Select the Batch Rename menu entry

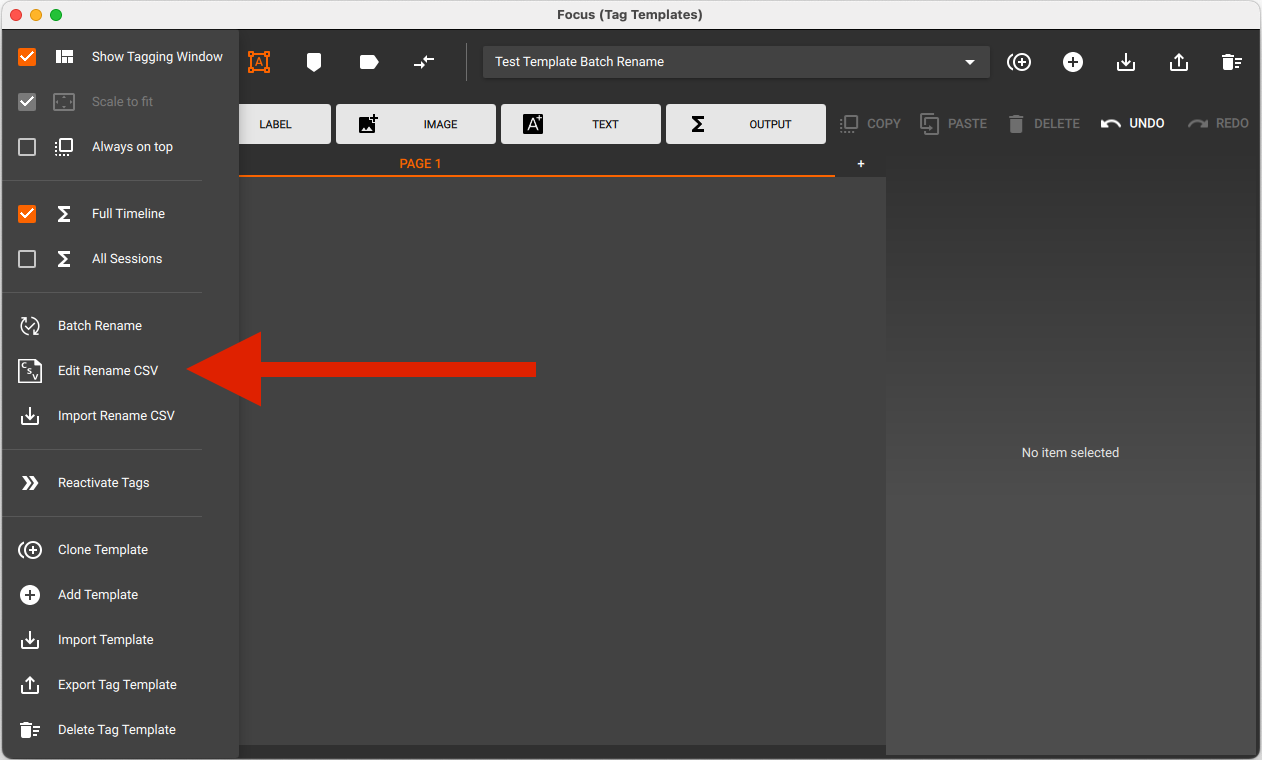[100, 326]
